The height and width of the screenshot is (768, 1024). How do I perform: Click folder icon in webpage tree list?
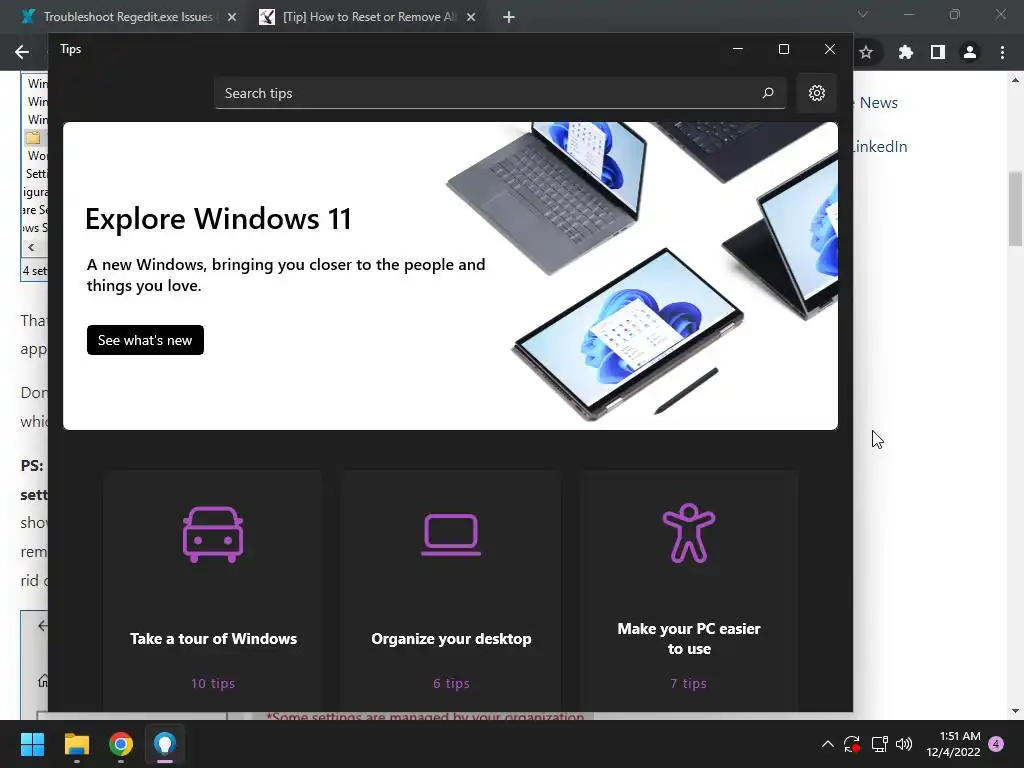pyautogui.click(x=33, y=138)
